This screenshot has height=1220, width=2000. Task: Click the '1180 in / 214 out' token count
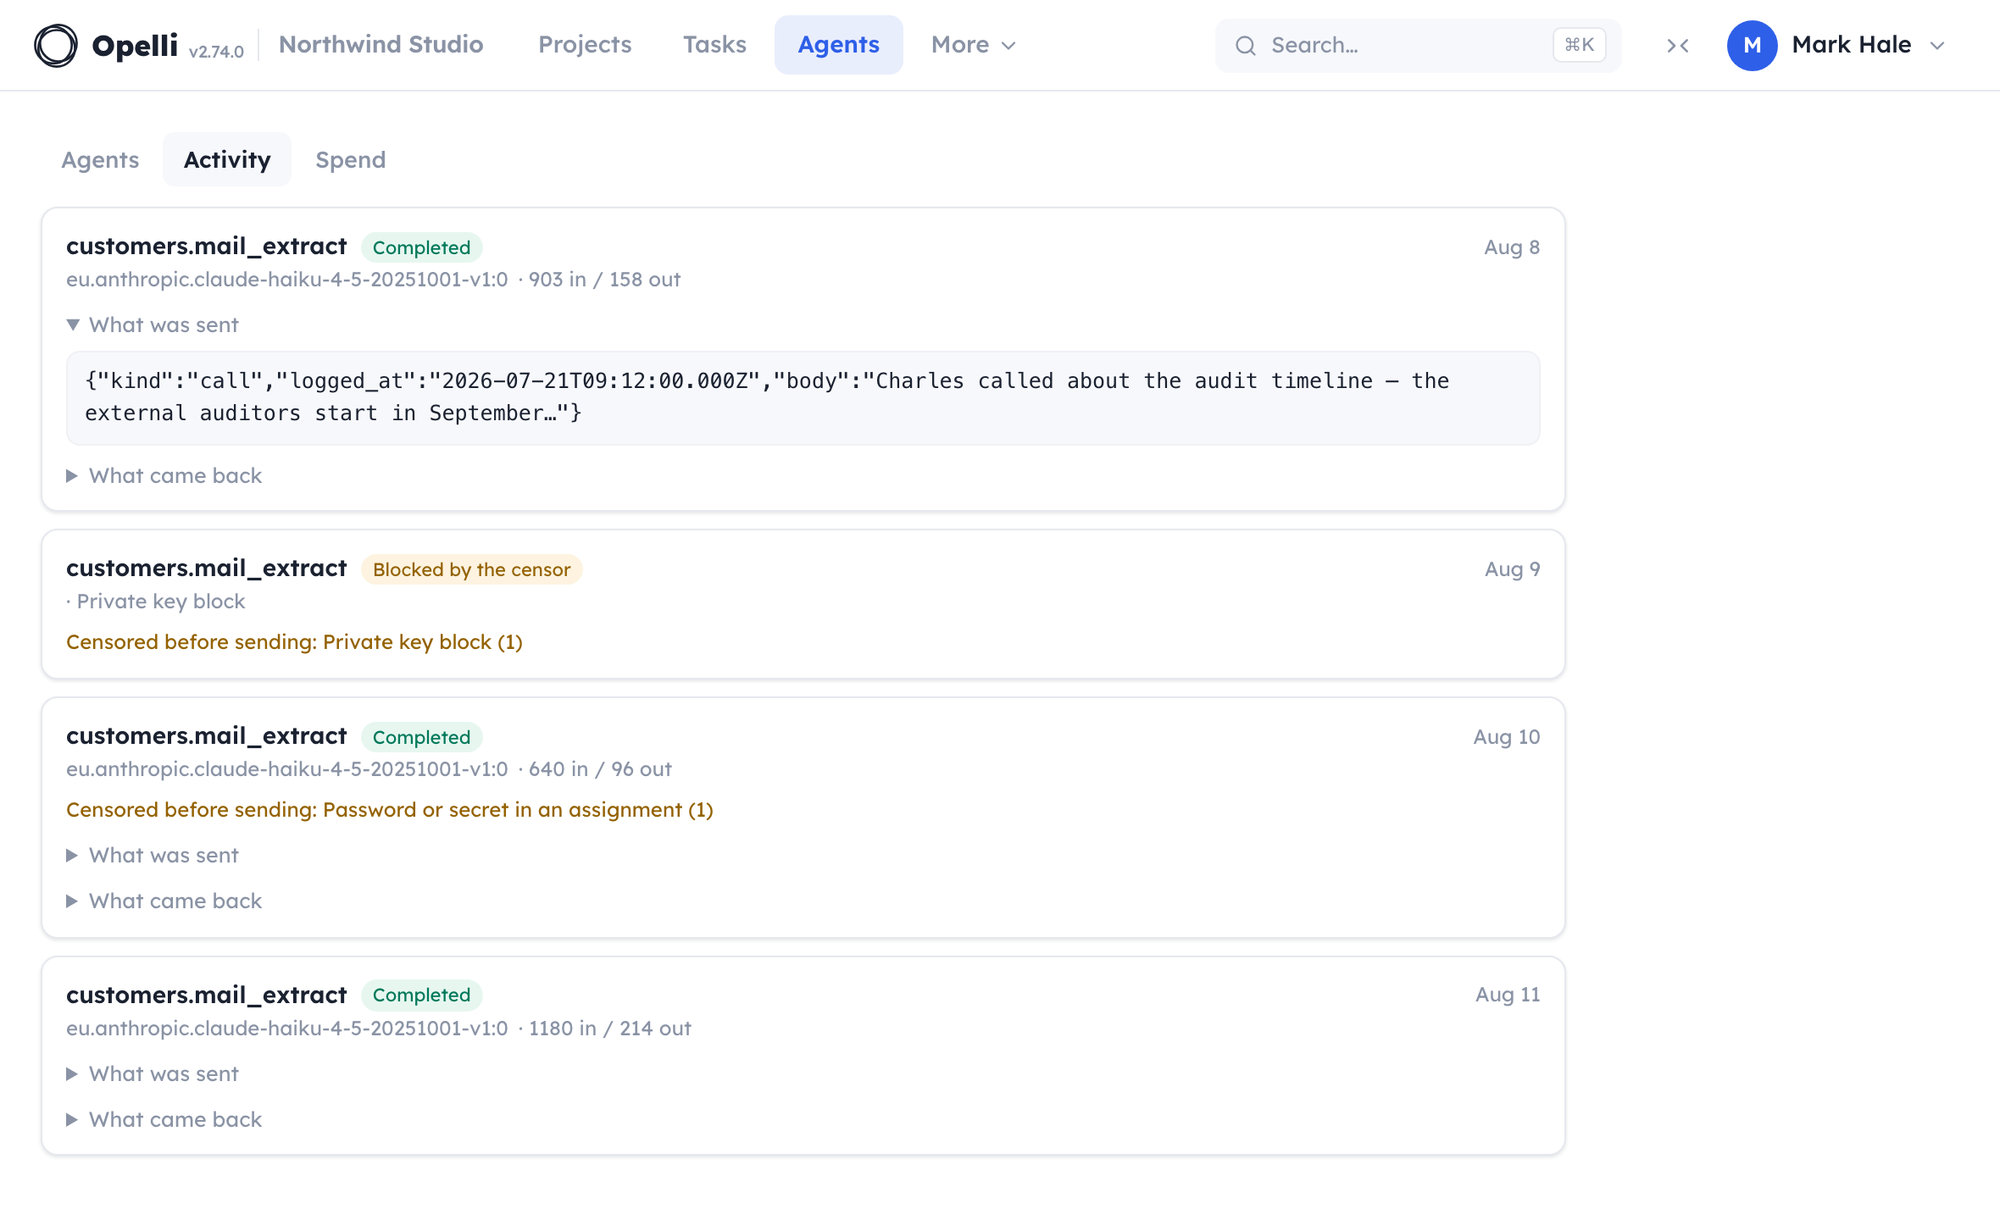point(610,1028)
